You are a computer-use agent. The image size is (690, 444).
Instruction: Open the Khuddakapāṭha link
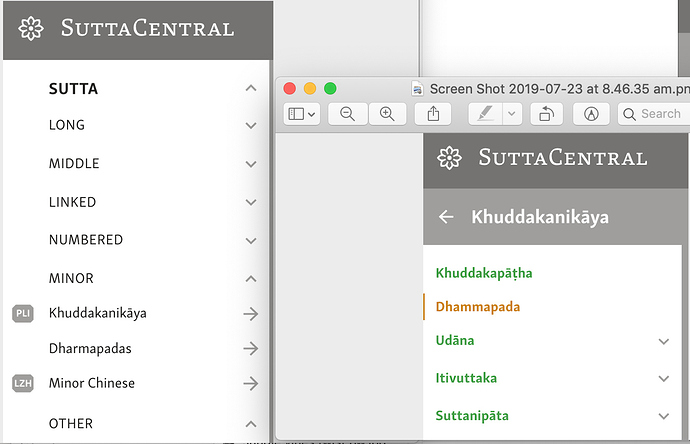(484, 273)
